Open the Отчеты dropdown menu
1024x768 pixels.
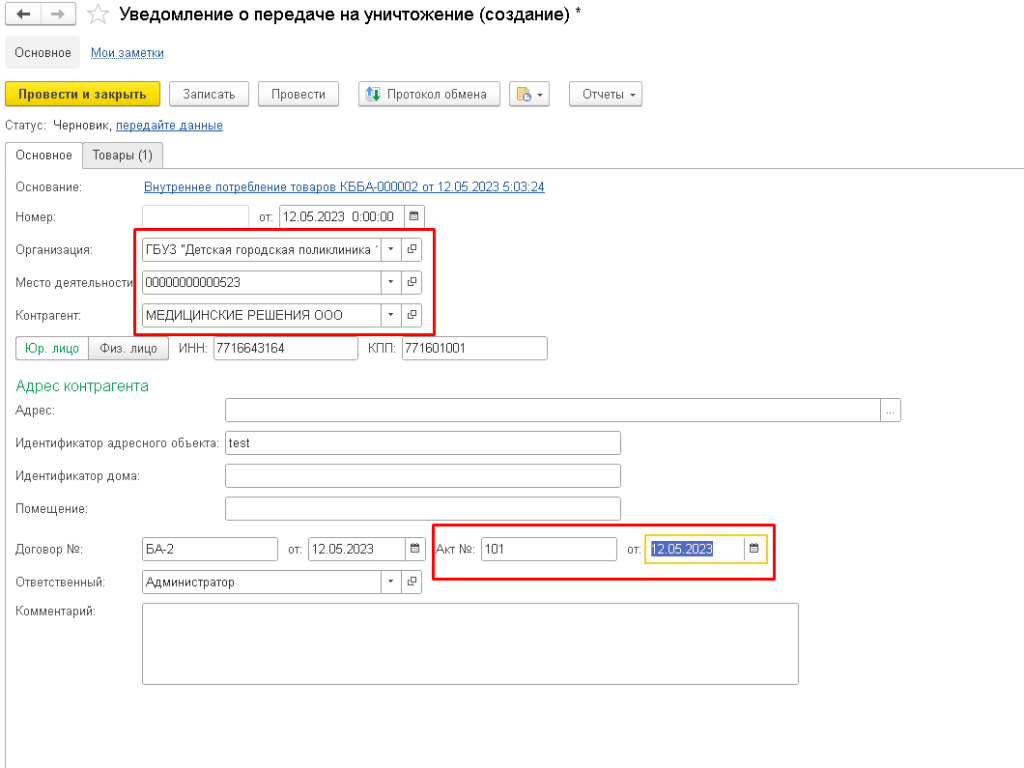click(x=605, y=94)
